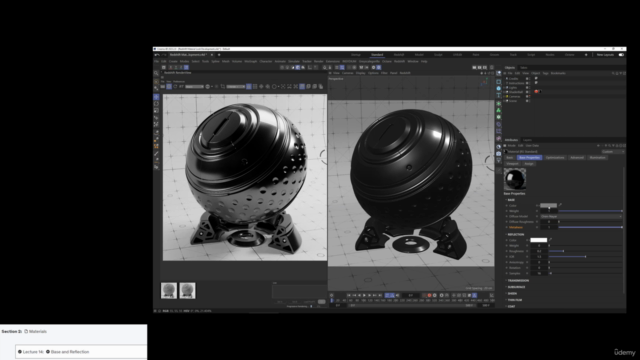Switch to the Startup layout tab
The image size is (640, 360).
coord(356,55)
